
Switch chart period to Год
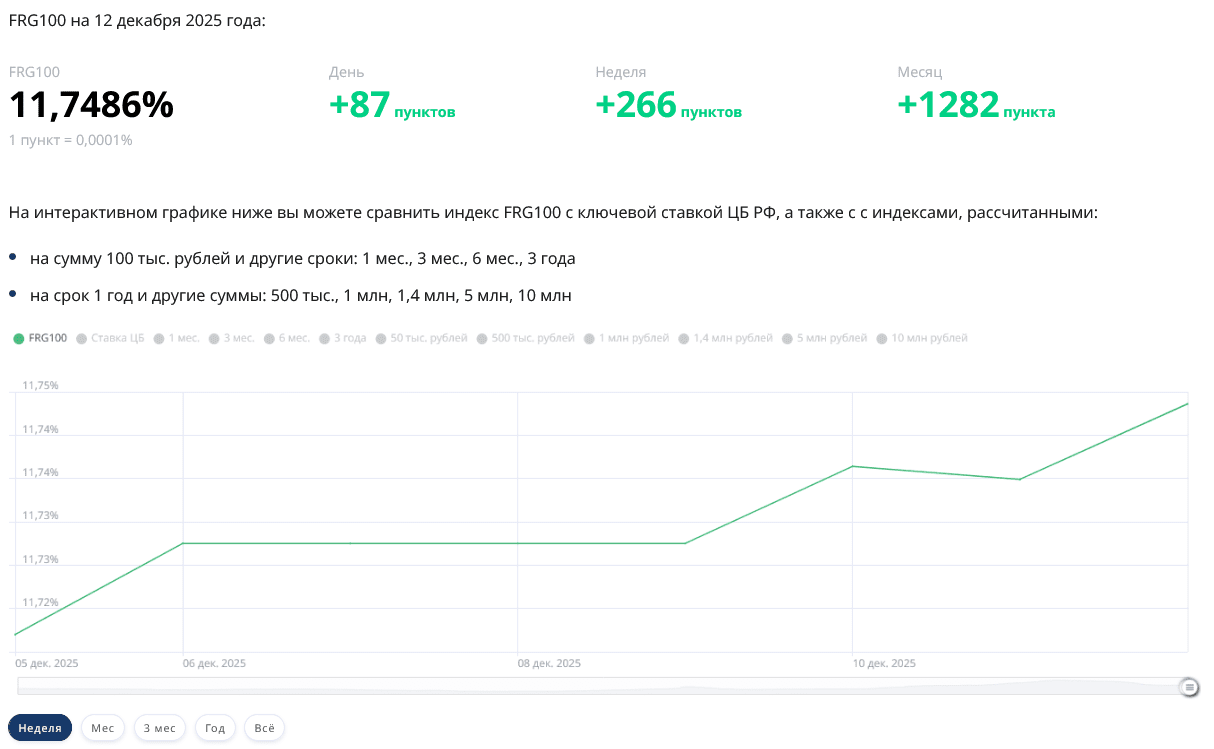215,728
